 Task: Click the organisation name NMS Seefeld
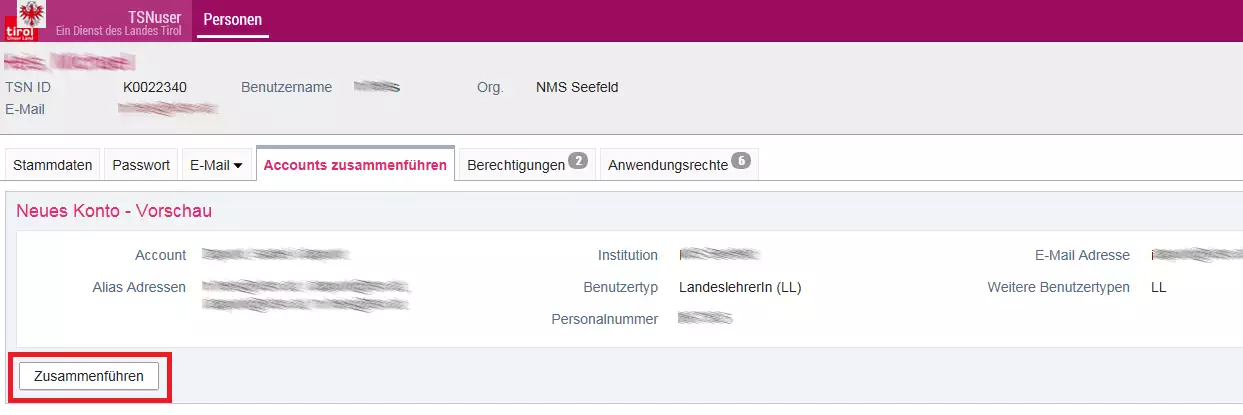click(577, 87)
